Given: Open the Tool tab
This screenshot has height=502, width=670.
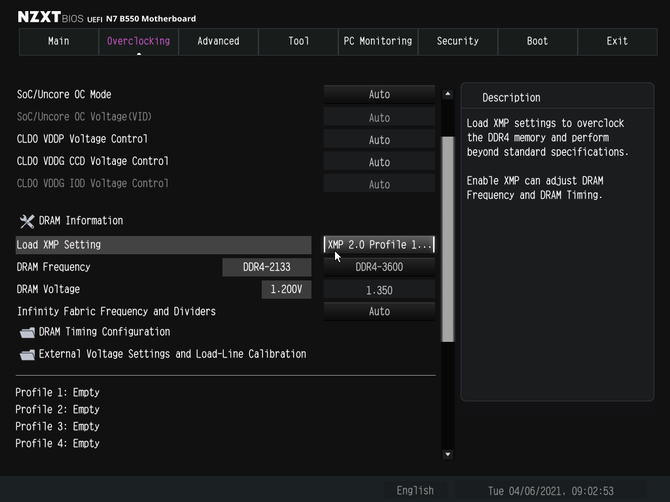Looking at the screenshot, I should (298, 41).
